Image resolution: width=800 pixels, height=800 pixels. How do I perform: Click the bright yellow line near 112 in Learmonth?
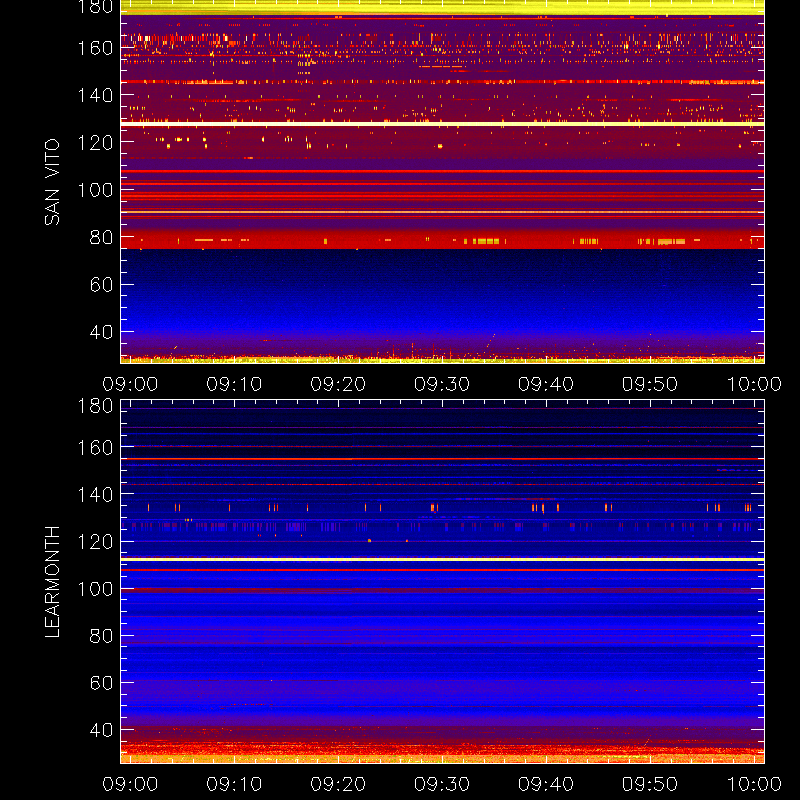point(442,560)
